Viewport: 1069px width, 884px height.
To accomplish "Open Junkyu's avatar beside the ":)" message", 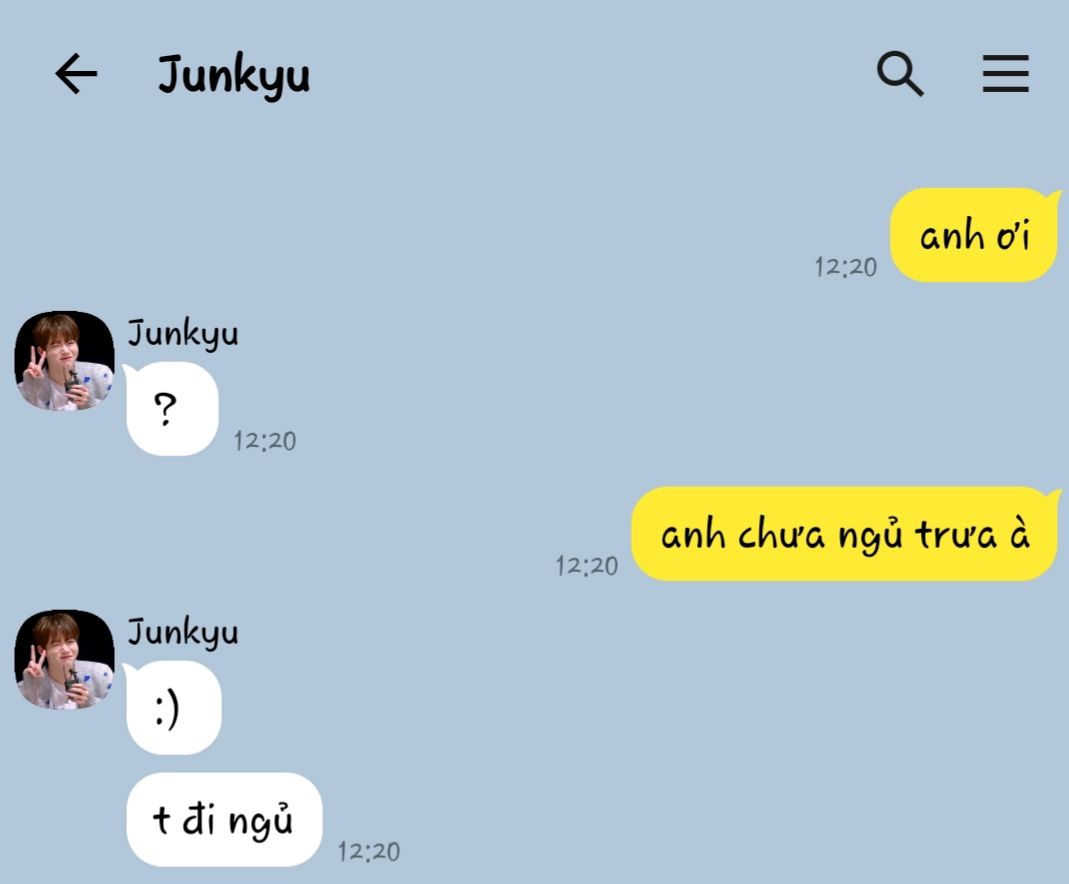I will (64, 659).
